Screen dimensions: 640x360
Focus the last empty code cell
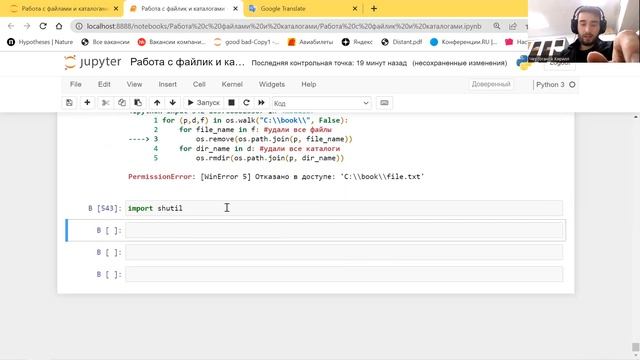coord(344,274)
